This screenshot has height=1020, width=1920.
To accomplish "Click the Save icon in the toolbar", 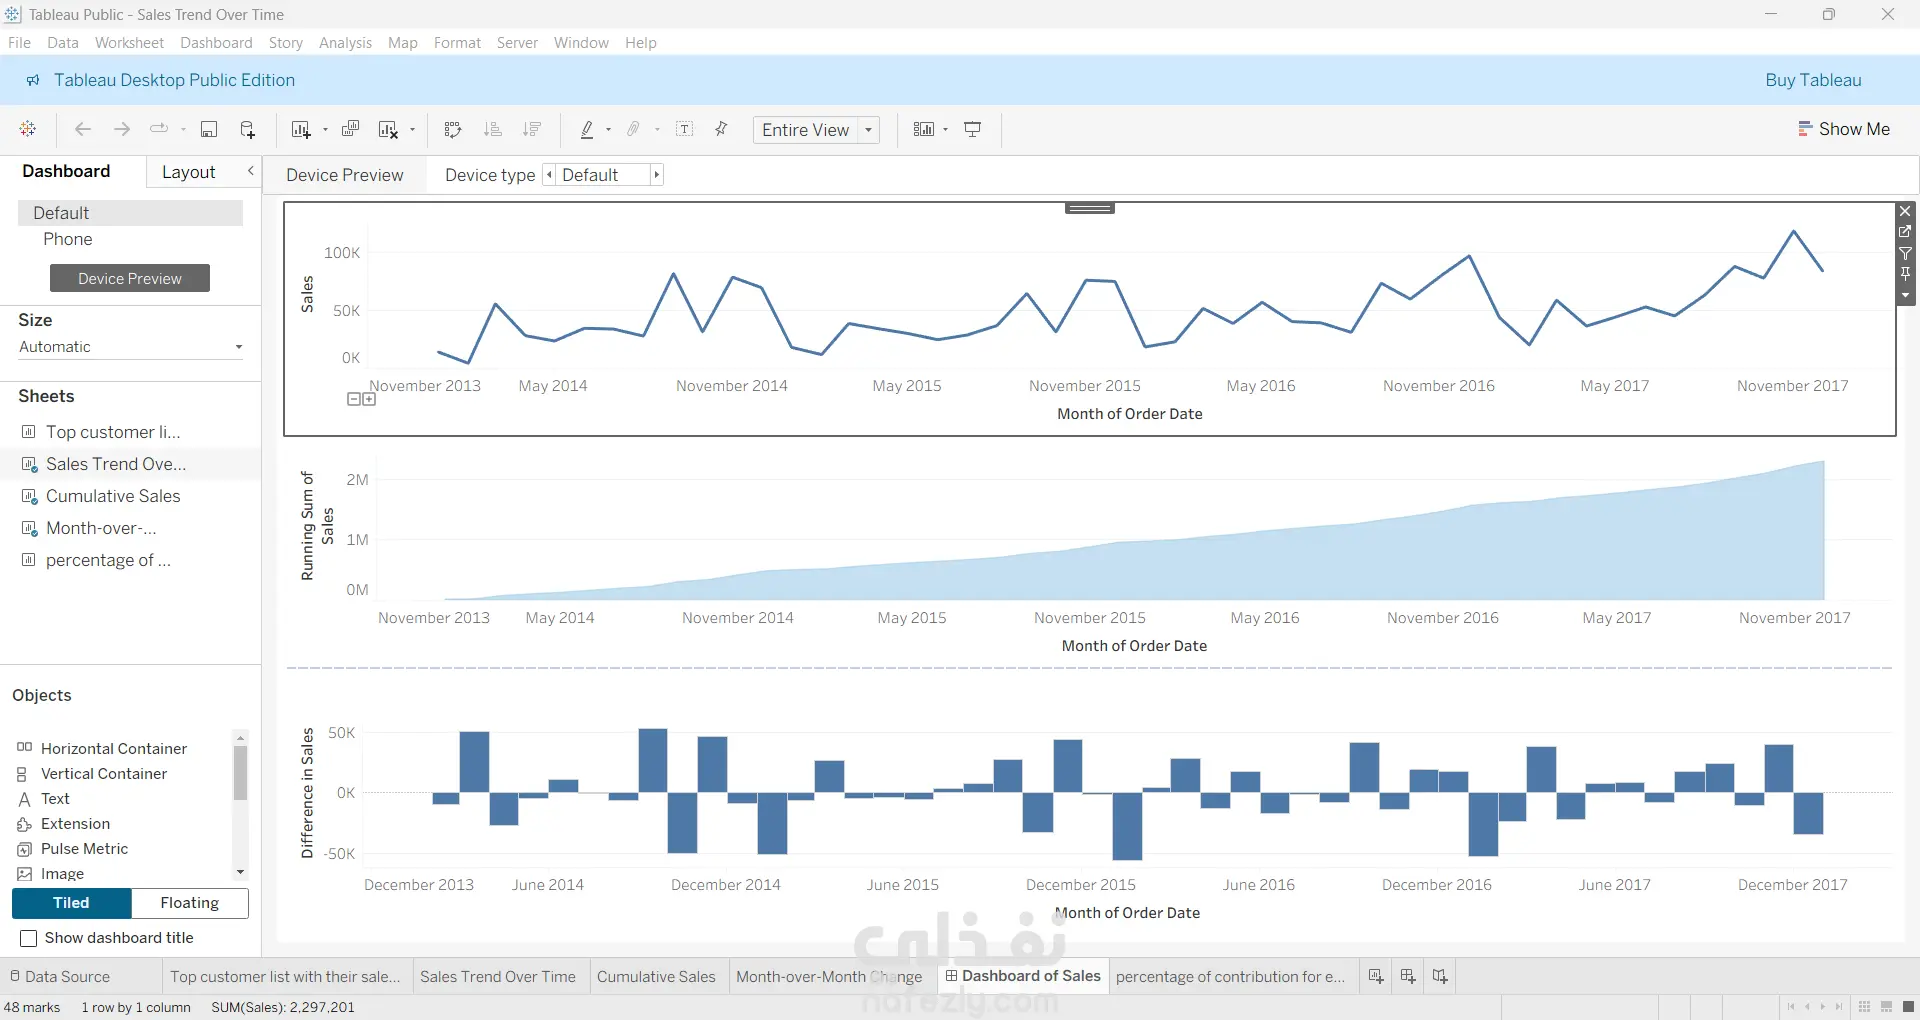I will [209, 129].
